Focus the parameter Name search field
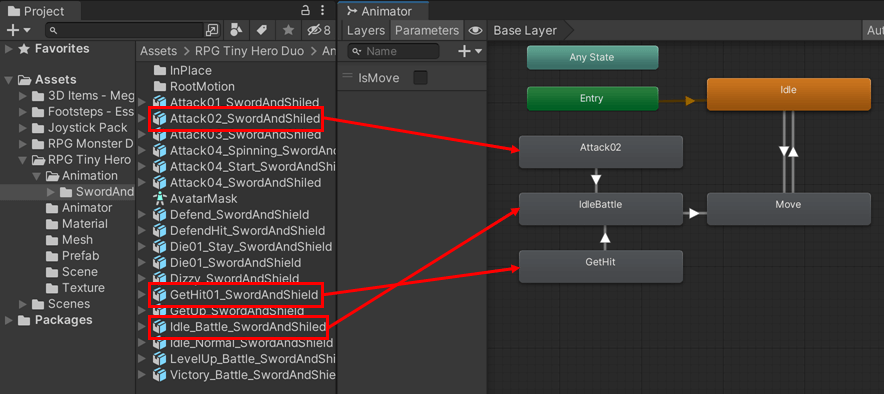Viewport: 884px width, 394px height. click(393, 51)
